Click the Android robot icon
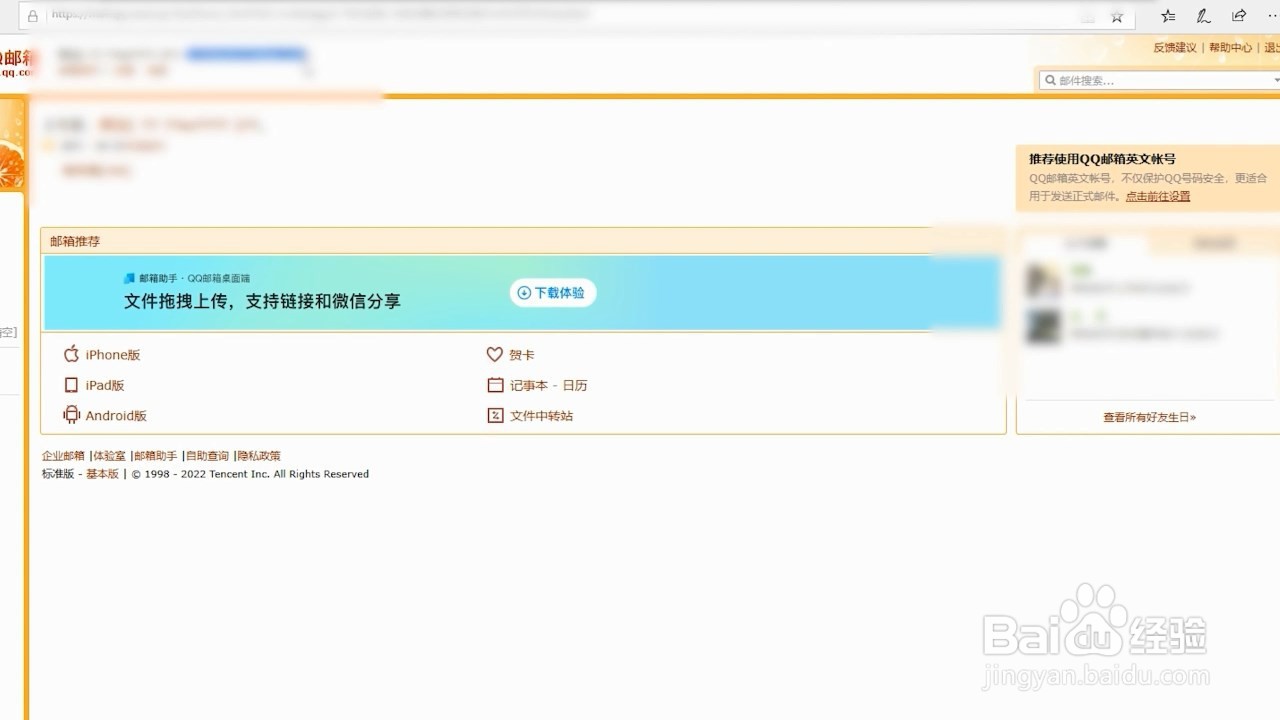The height and width of the screenshot is (720, 1280). 71,415
